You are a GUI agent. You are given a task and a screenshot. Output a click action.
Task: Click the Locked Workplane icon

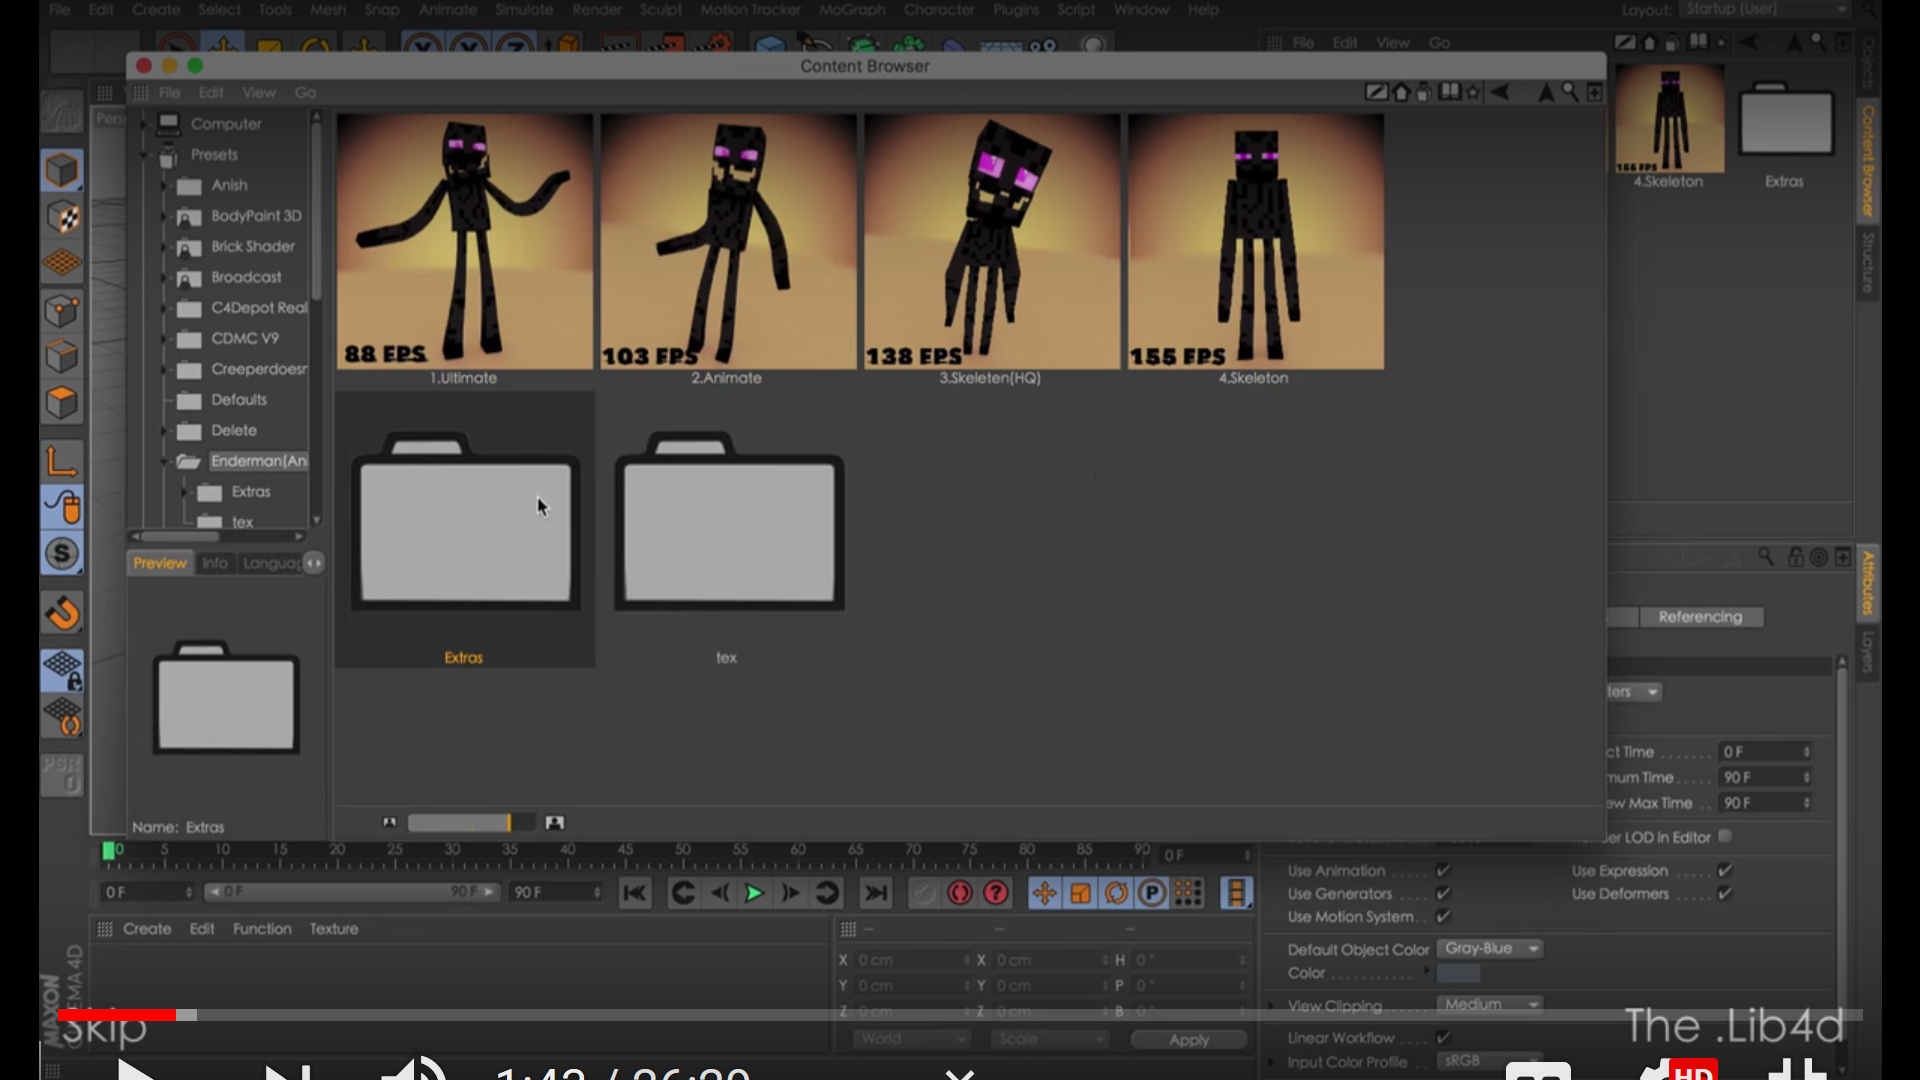[62, 670]
